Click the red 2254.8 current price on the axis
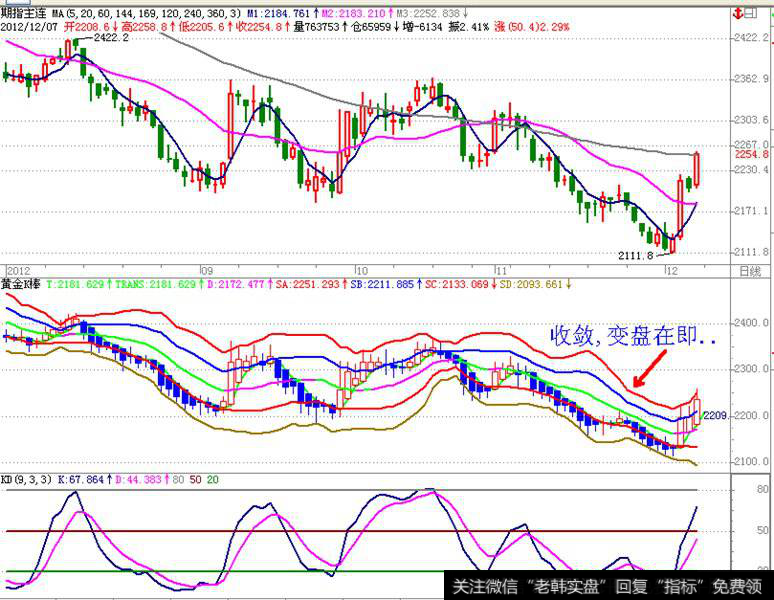The width and height of the screenshot is (774, 600). click(751, 154)
